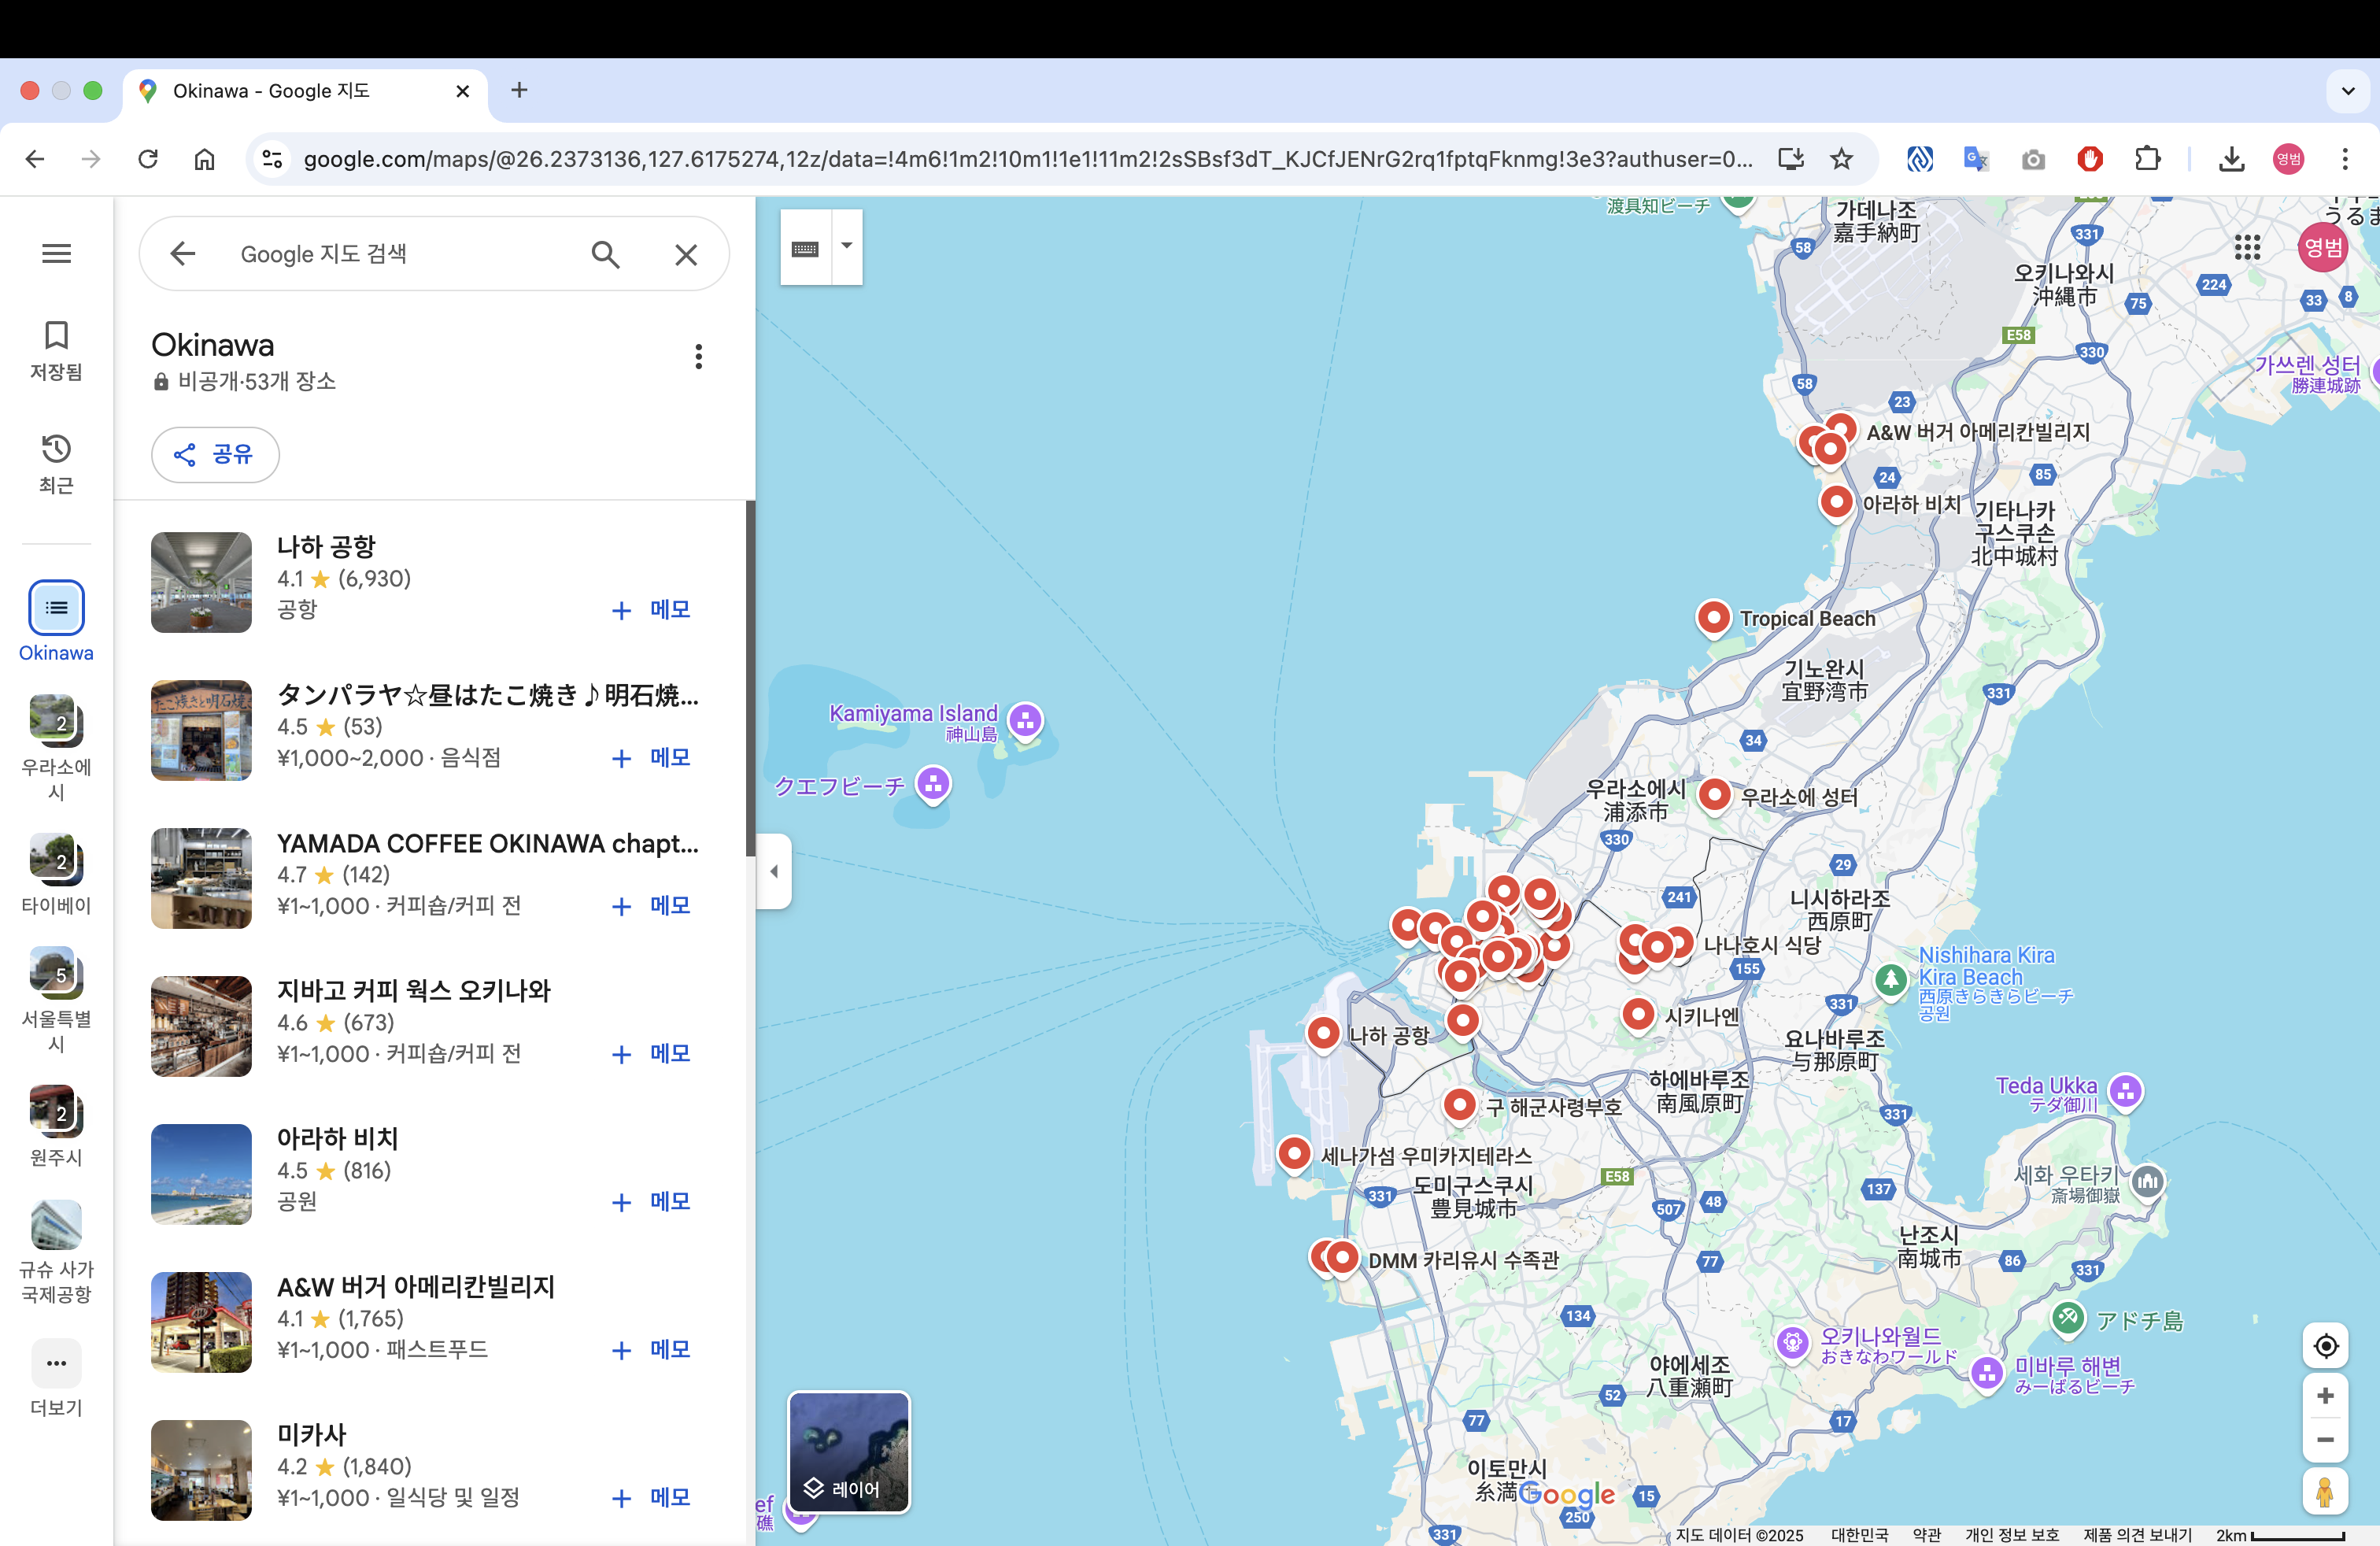Open the extensions puzzle icon
2380x1546 pixels.
(x=2147, y=158)
